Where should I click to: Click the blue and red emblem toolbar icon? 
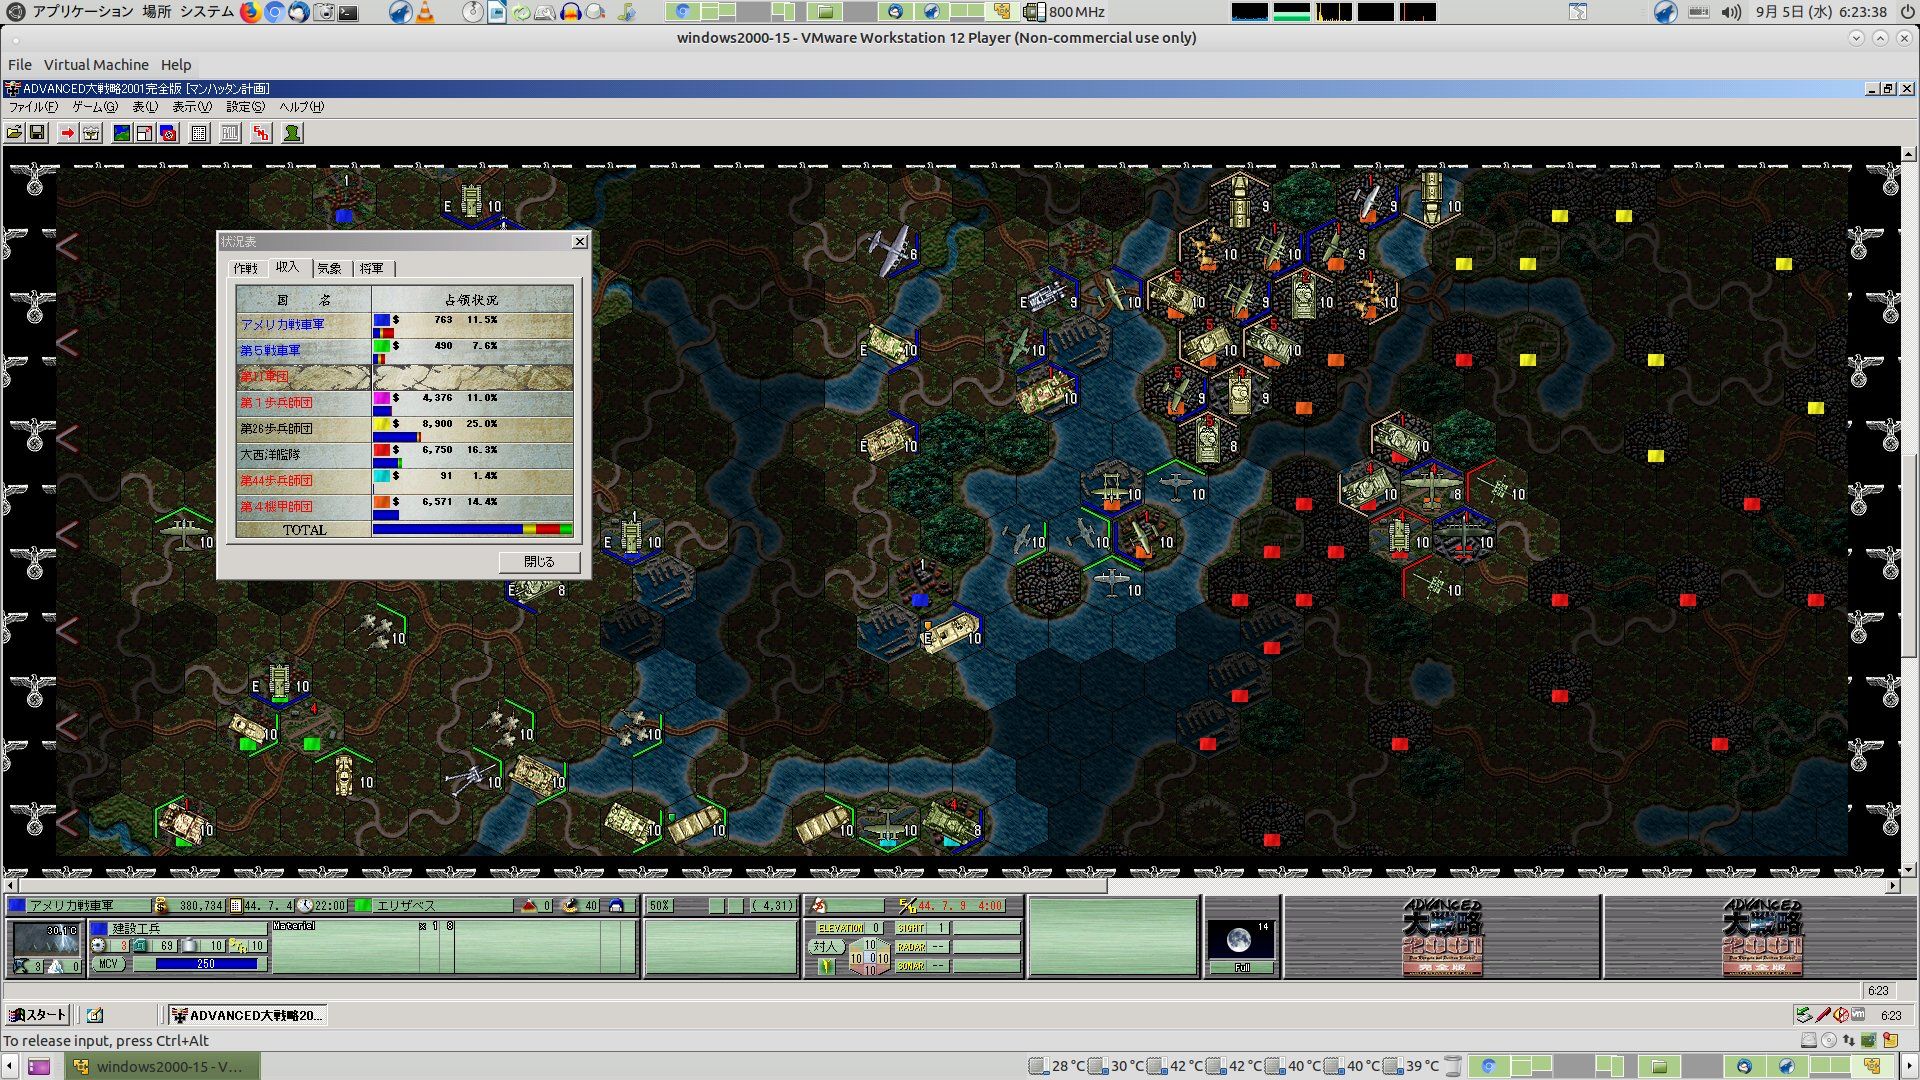pyautogui.click(x=168, y=133)
